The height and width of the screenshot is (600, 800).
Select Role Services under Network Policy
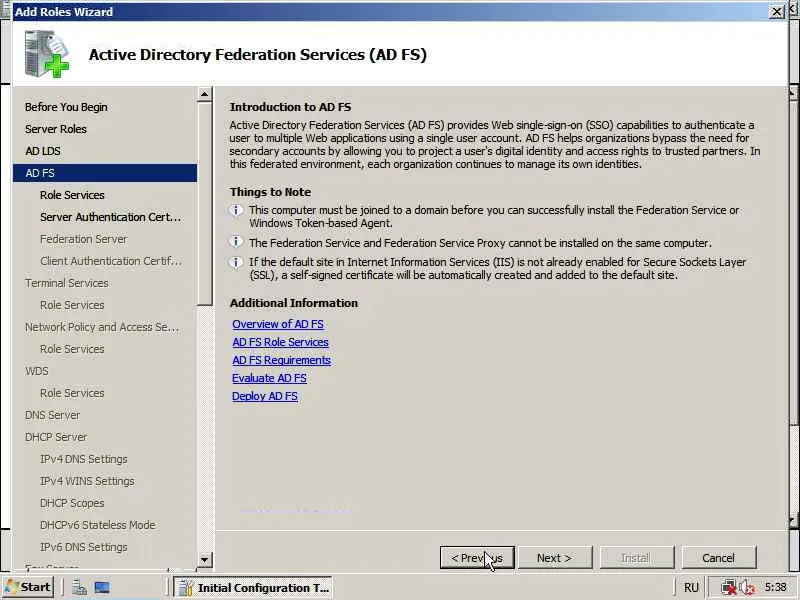pos(72,349)
